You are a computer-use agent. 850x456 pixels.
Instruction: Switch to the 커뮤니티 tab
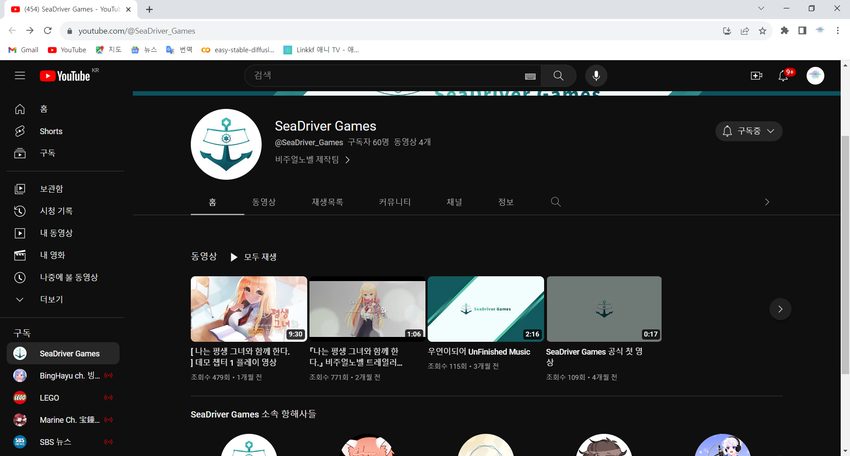395,202
